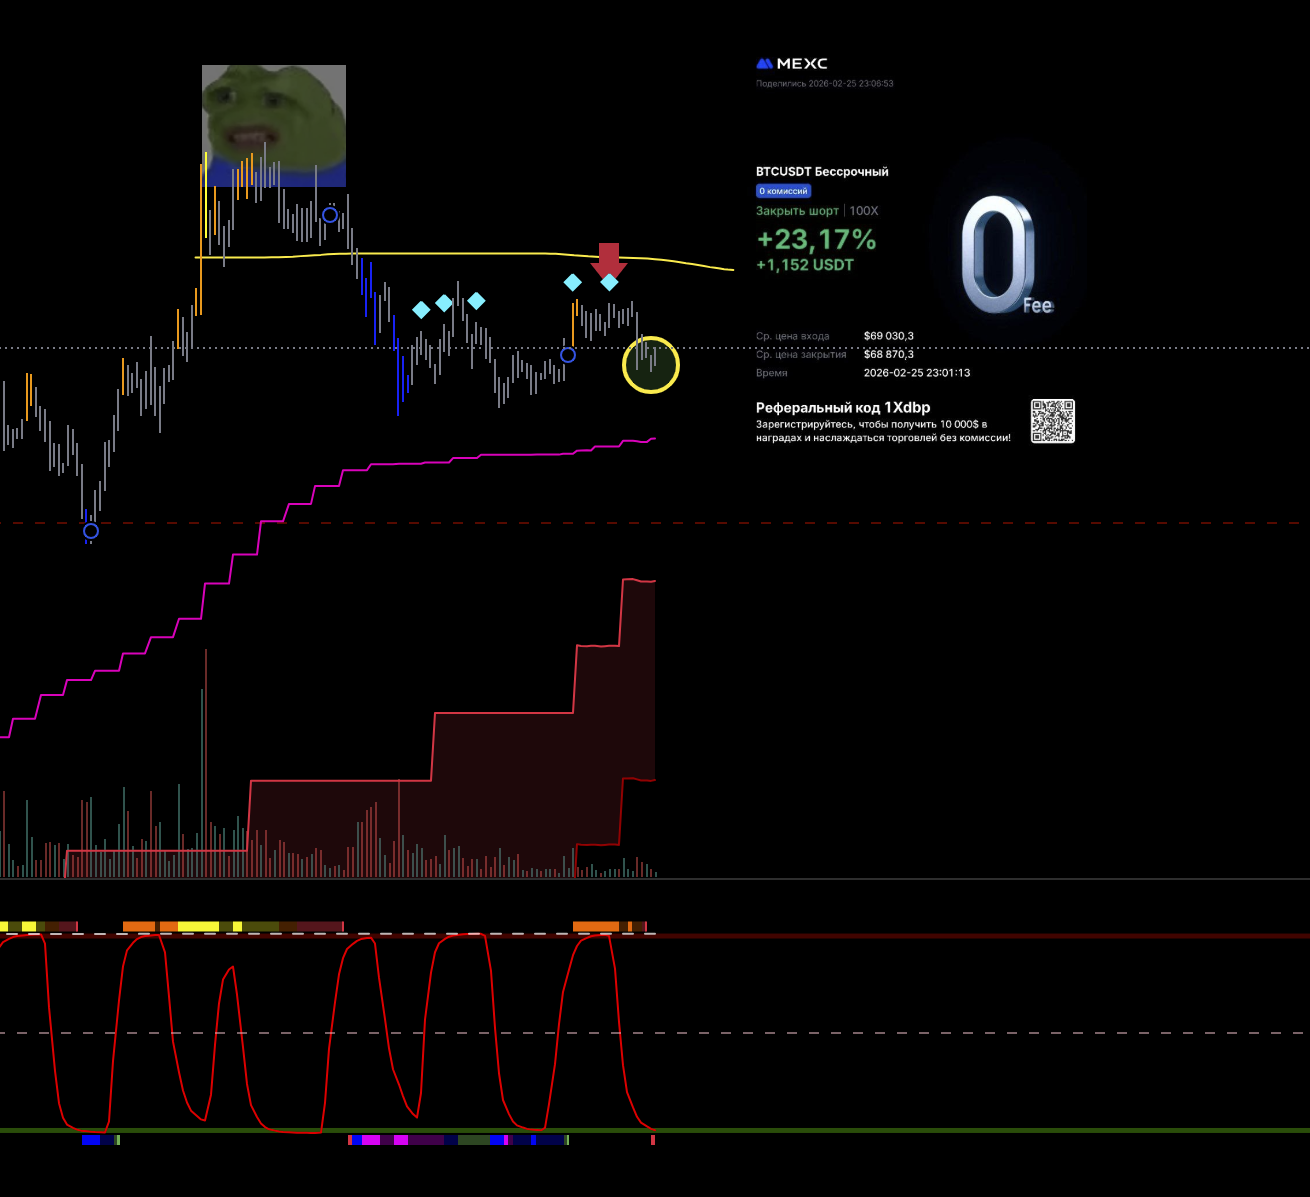The width and height of the screenshot is (1310, 1197).
Task: Click the yellow circle highlighting recent candles
Action: 651,365
